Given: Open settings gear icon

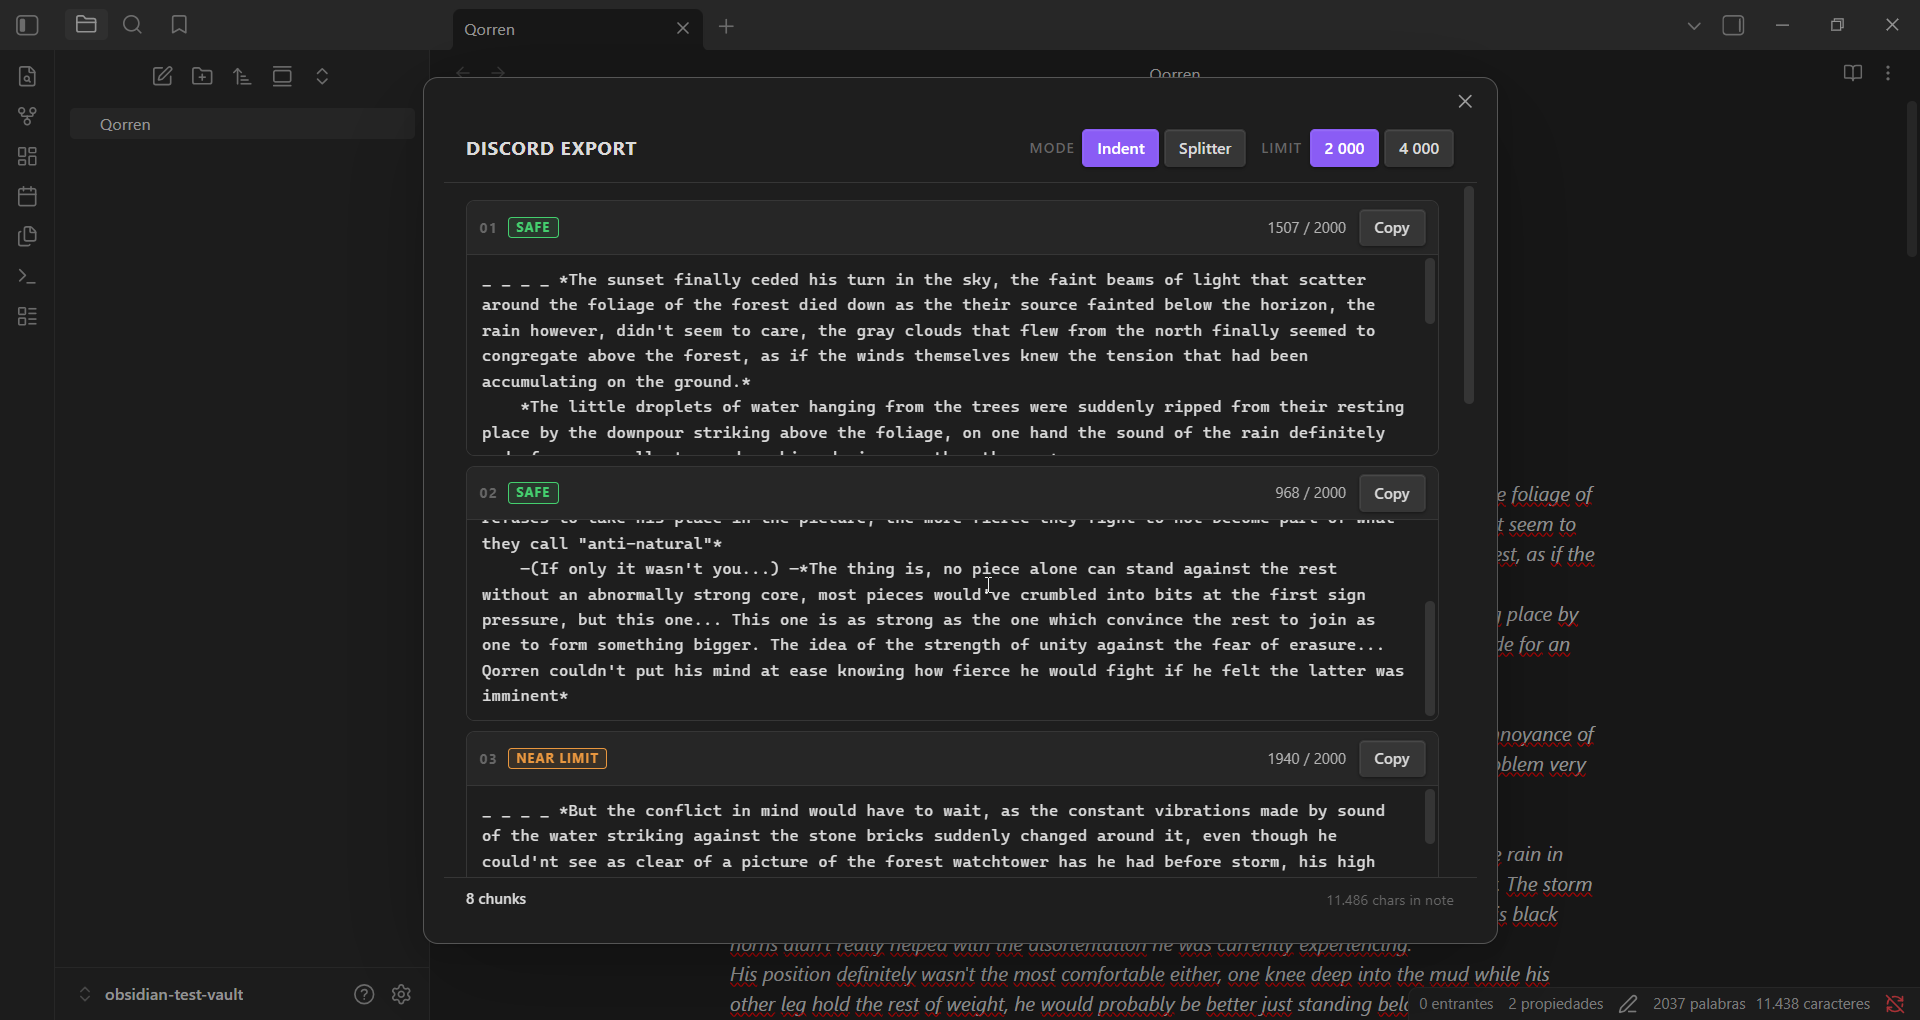Looking at the screenshot, I should point(402,994).
